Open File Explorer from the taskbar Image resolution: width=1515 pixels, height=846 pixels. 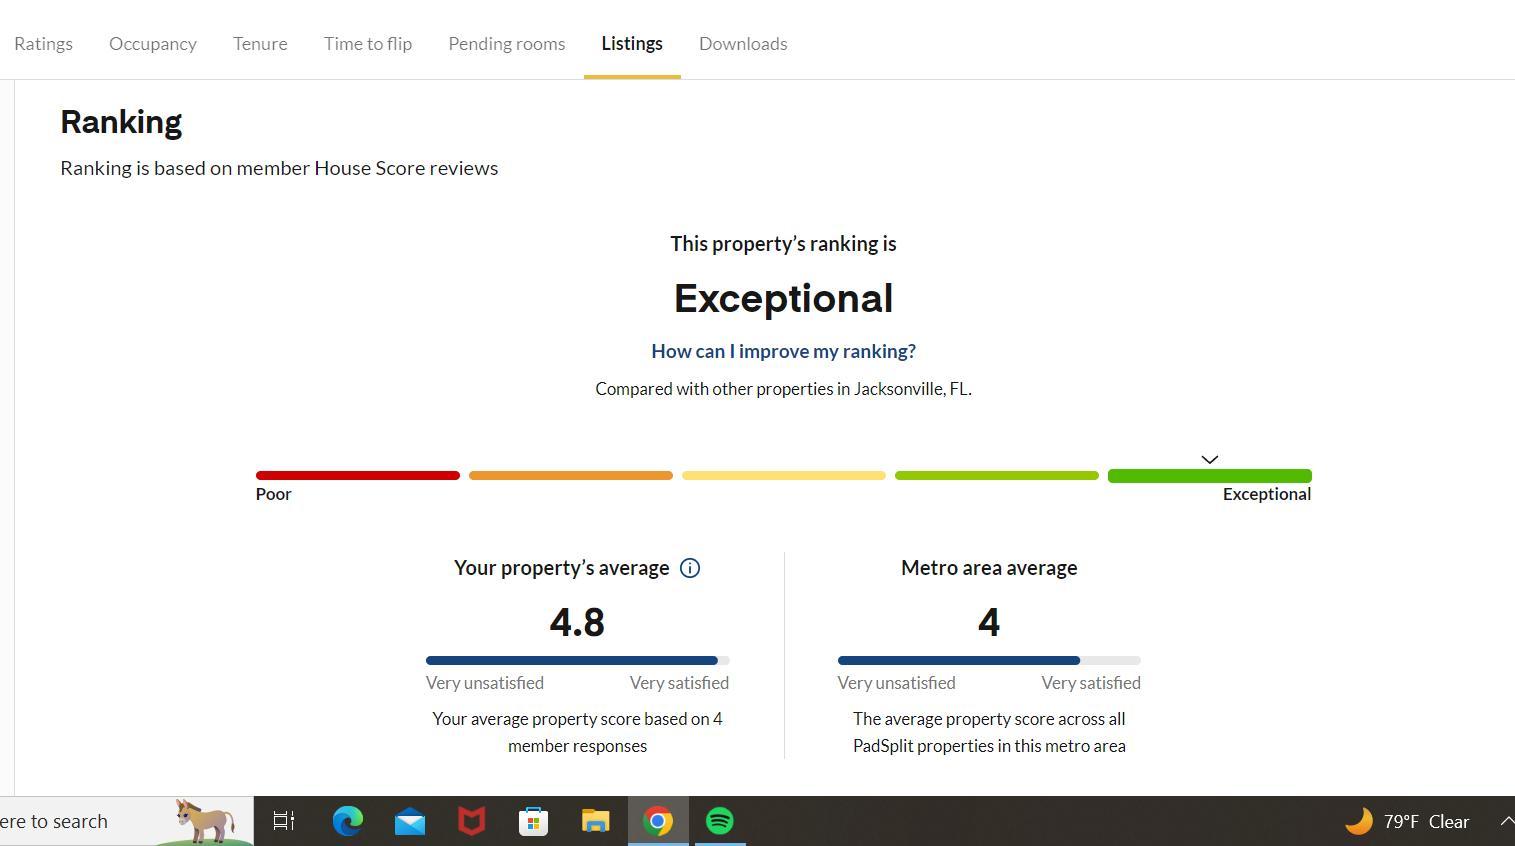coord(596,821)
